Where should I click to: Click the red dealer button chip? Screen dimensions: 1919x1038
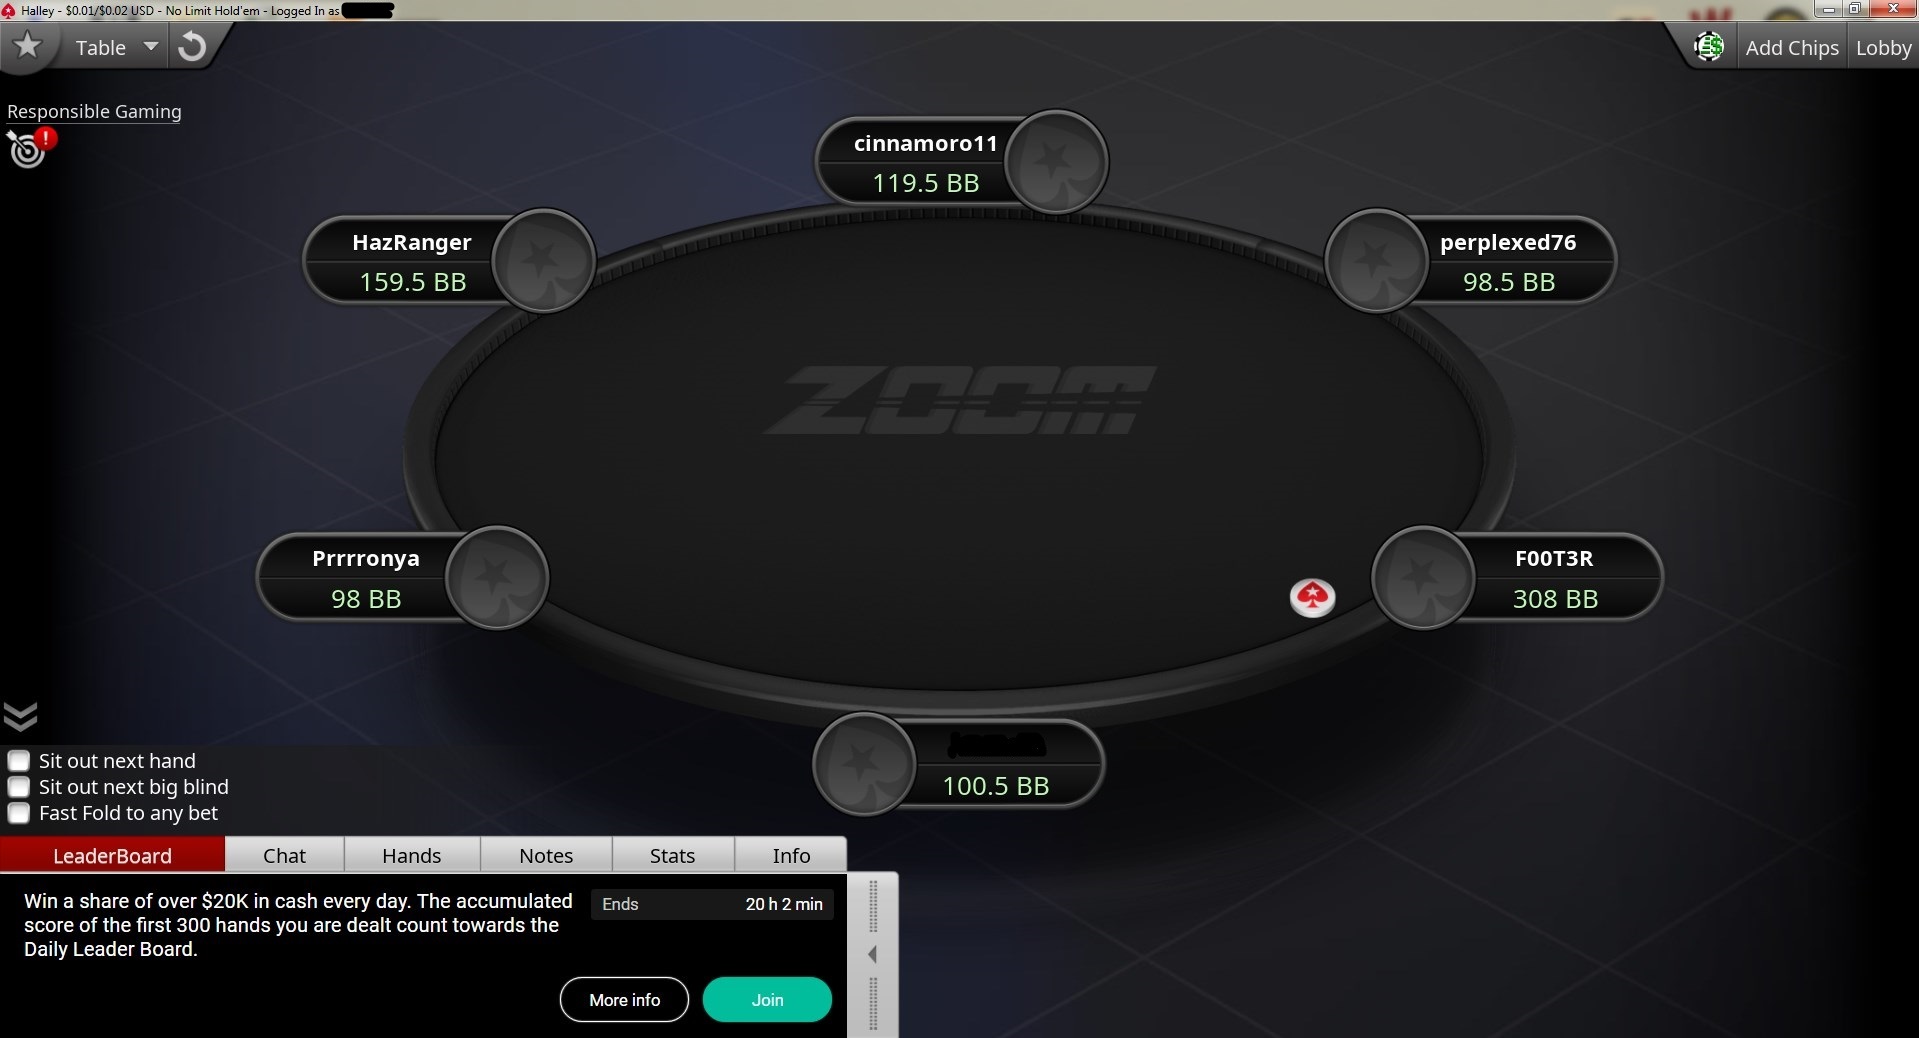pyautogui.click(x=1312, y=597)
